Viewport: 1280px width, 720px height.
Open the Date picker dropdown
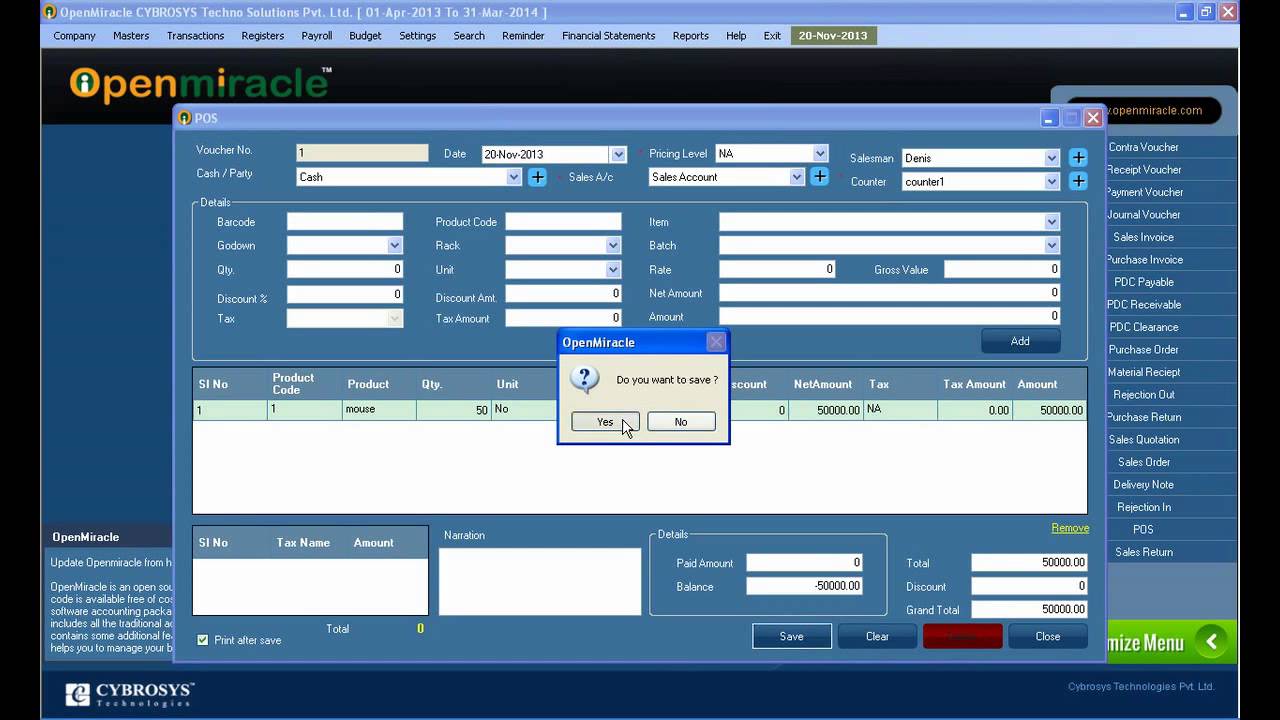[x=618, y=154]
